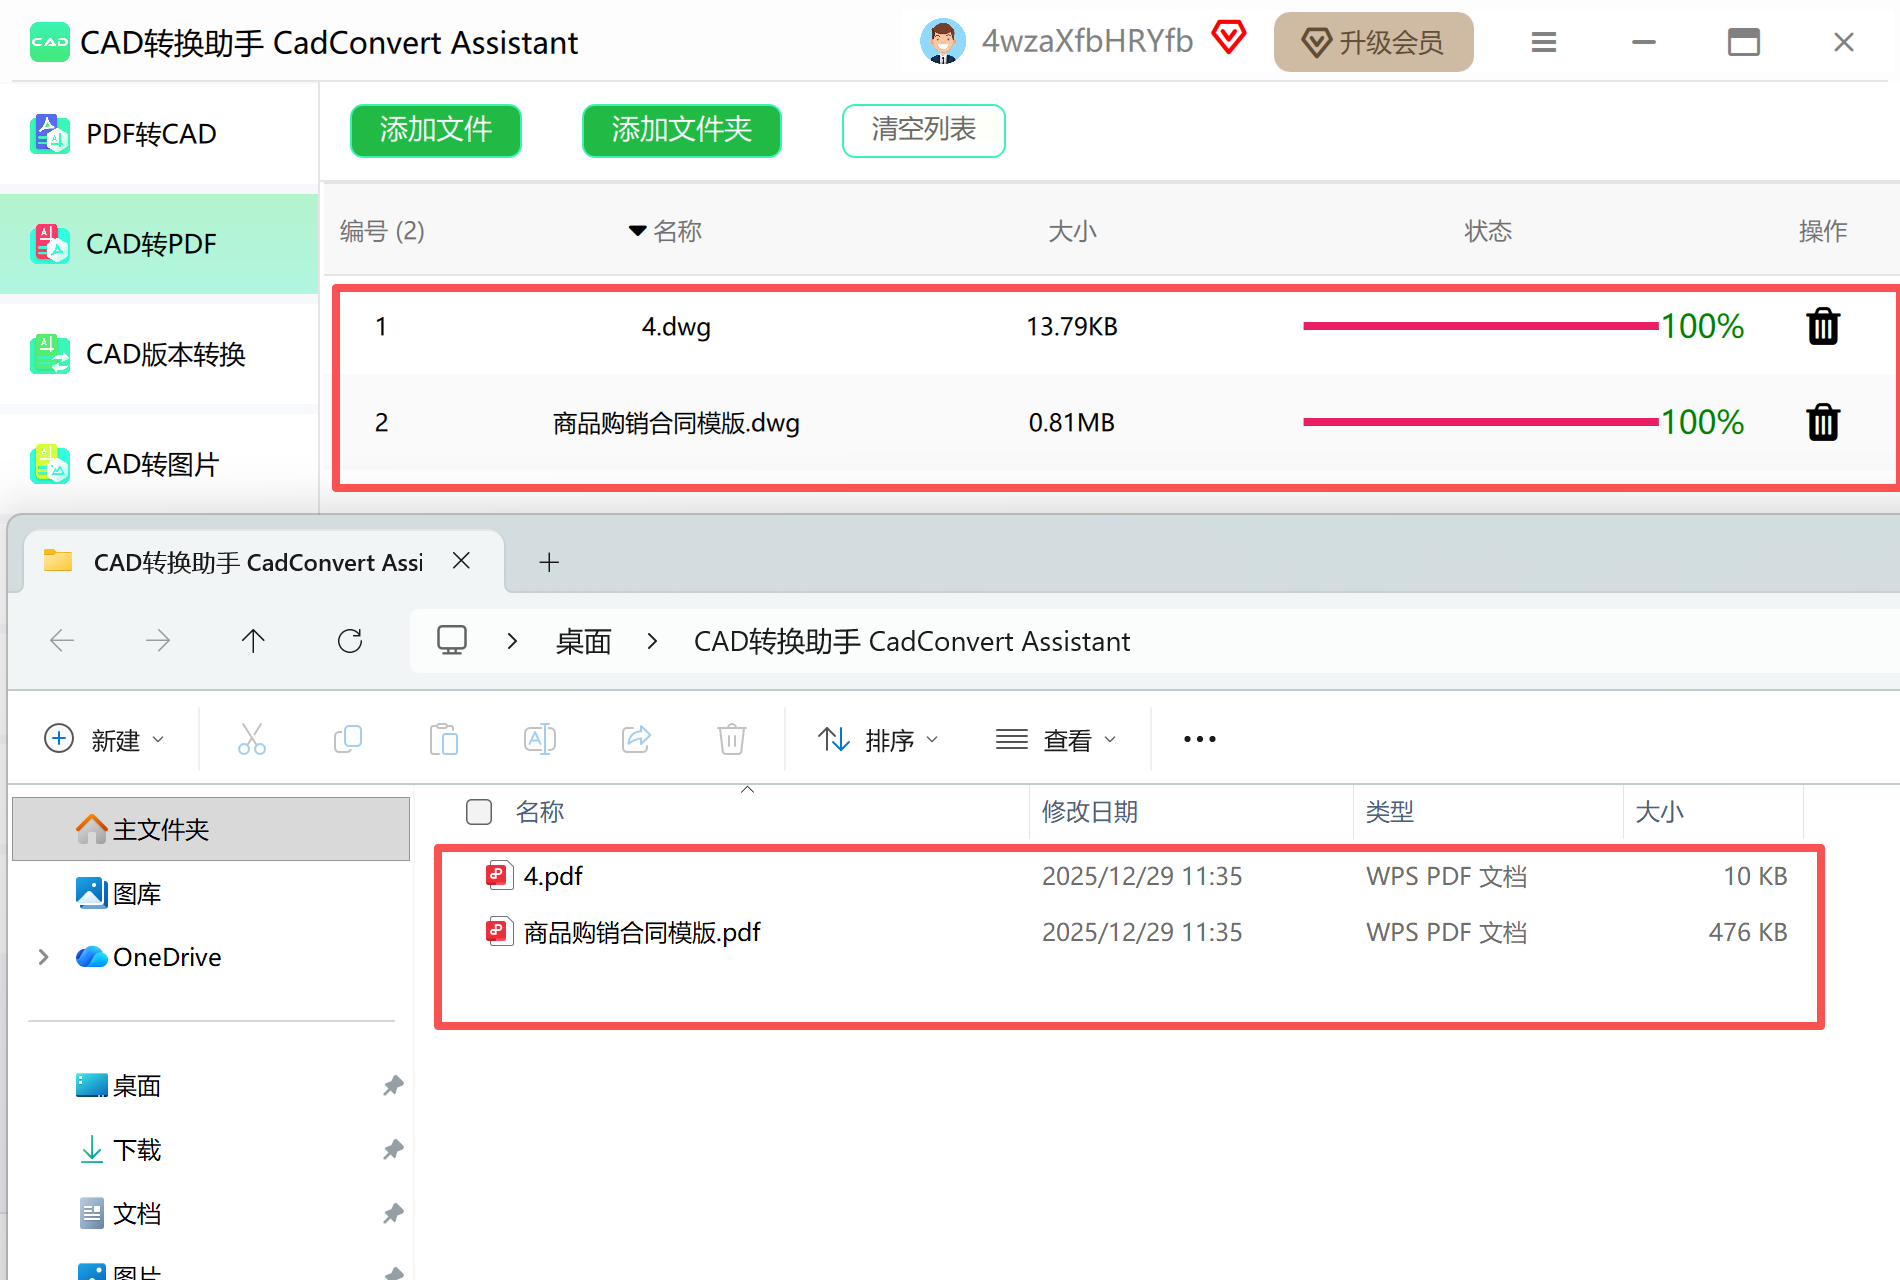
Task: Delete the 4.dwg row with trash icon
Action: (x=1823, y=326)
